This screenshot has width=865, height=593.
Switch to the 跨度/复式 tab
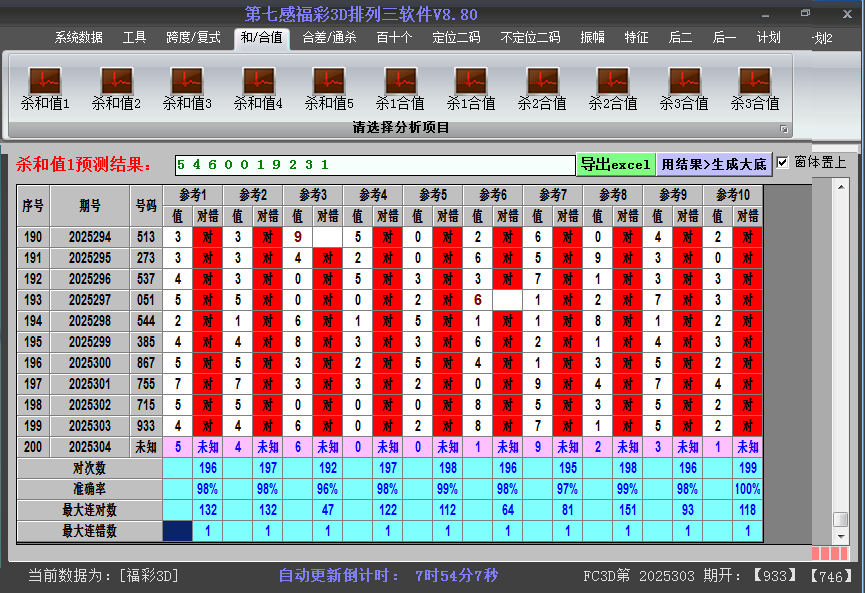193,38
